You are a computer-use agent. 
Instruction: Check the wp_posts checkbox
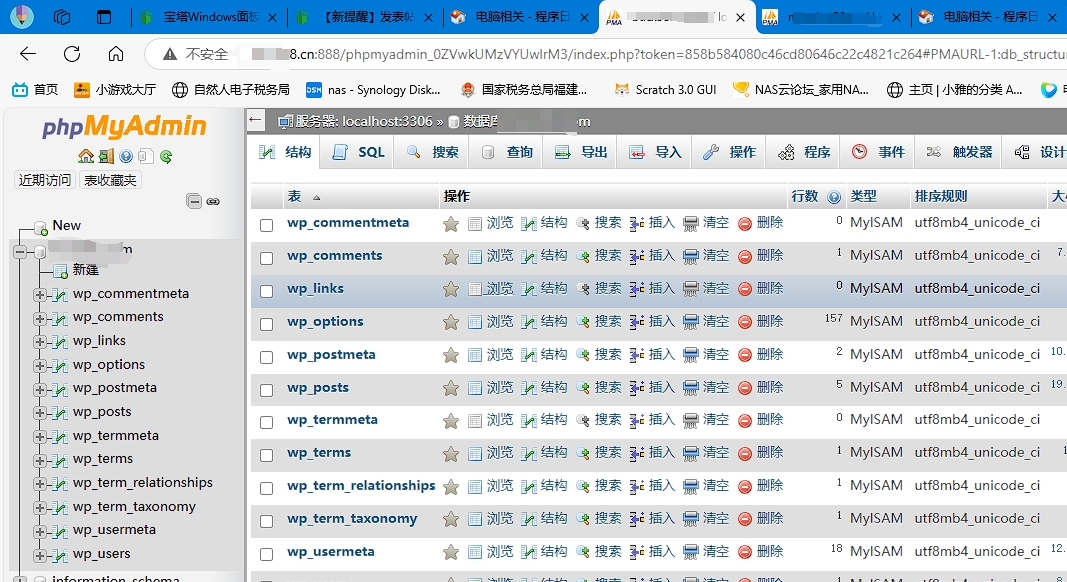pyautogui.click(x=267, y=390)
